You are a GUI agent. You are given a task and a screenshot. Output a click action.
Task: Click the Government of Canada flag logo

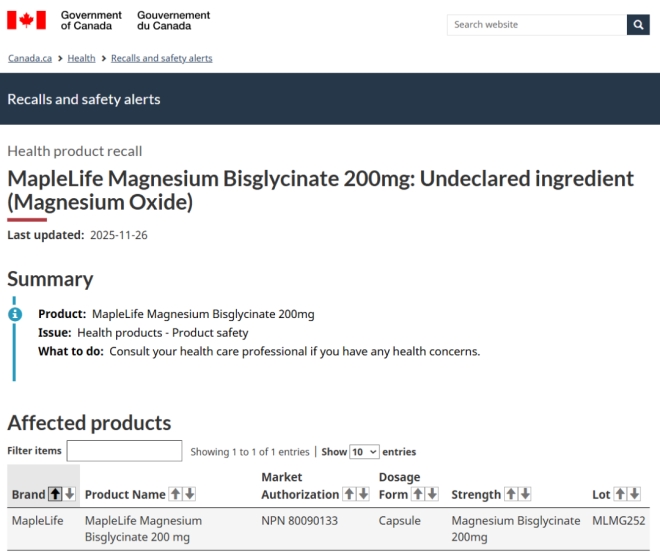[x=28, y=20]
